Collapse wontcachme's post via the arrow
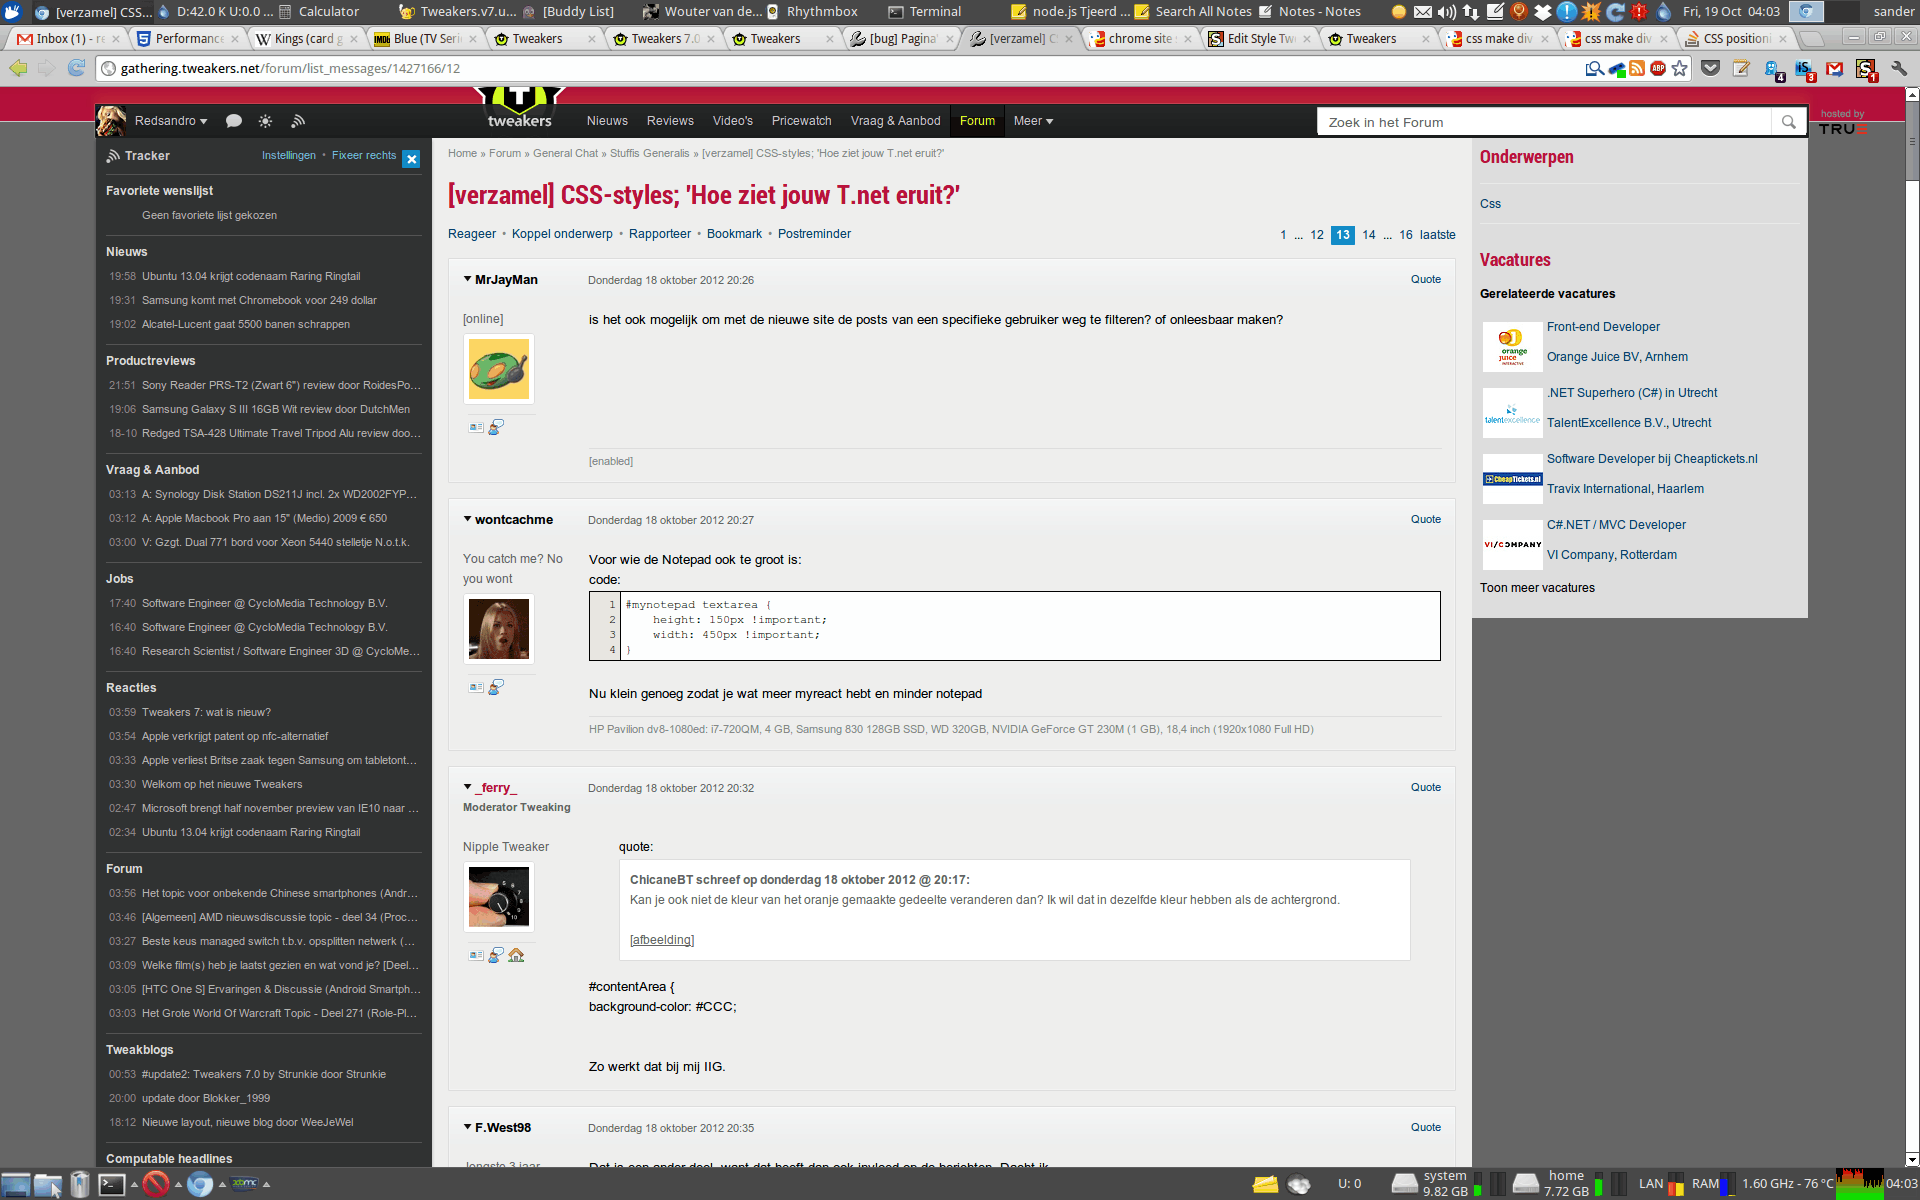Viewport: 1920px width, 1200px height. (x=467, y=519)
